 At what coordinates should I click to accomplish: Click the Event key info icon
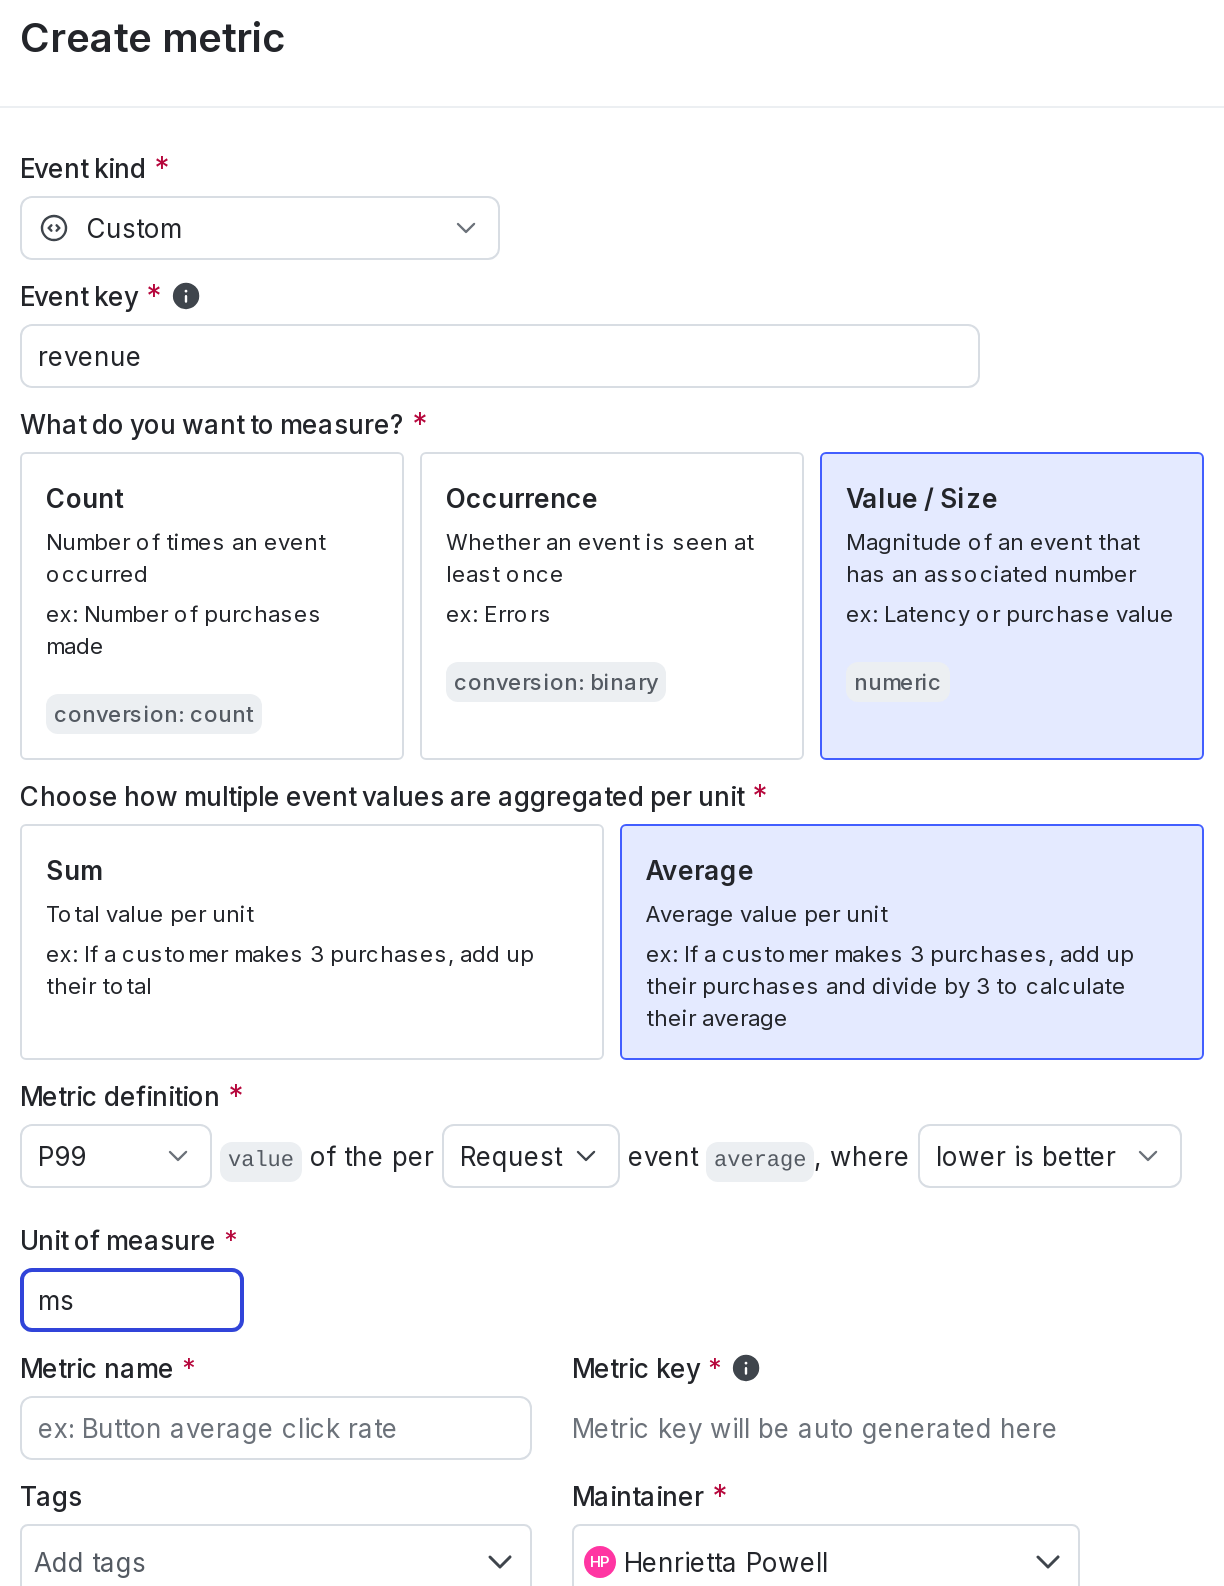[186, 296]
